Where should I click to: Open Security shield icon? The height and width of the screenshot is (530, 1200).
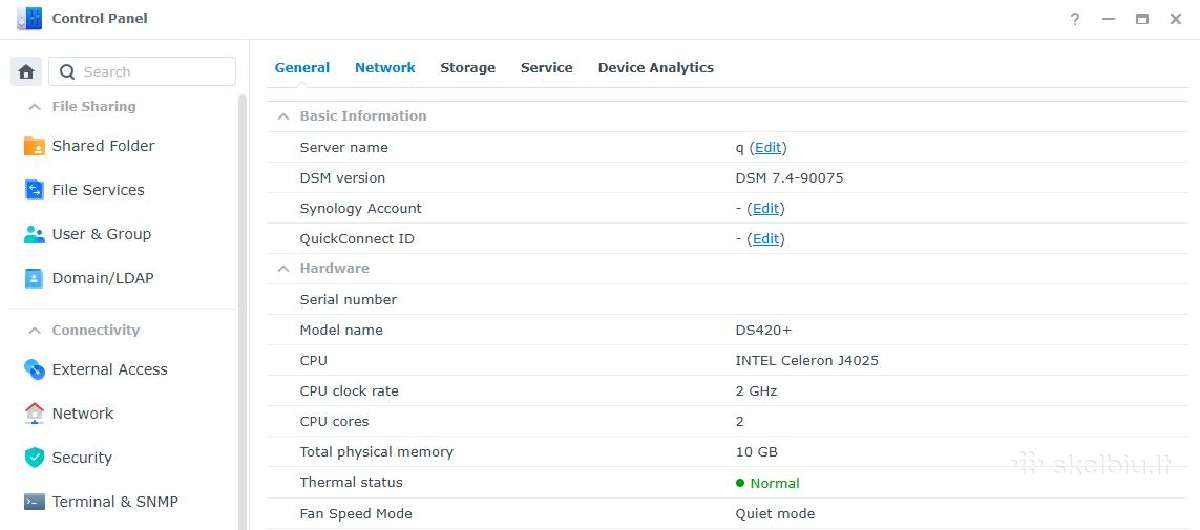click(34, 457)
